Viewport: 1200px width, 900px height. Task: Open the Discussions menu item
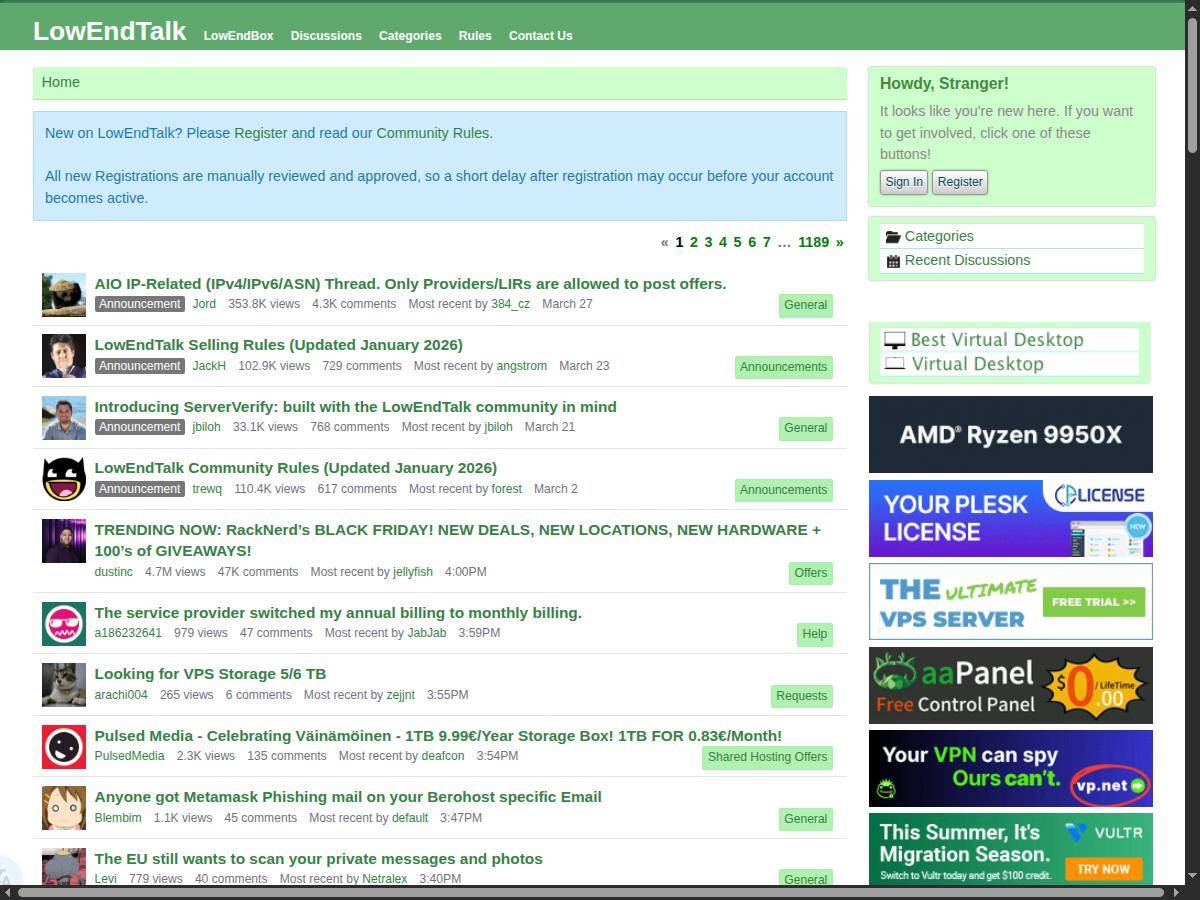326,36
